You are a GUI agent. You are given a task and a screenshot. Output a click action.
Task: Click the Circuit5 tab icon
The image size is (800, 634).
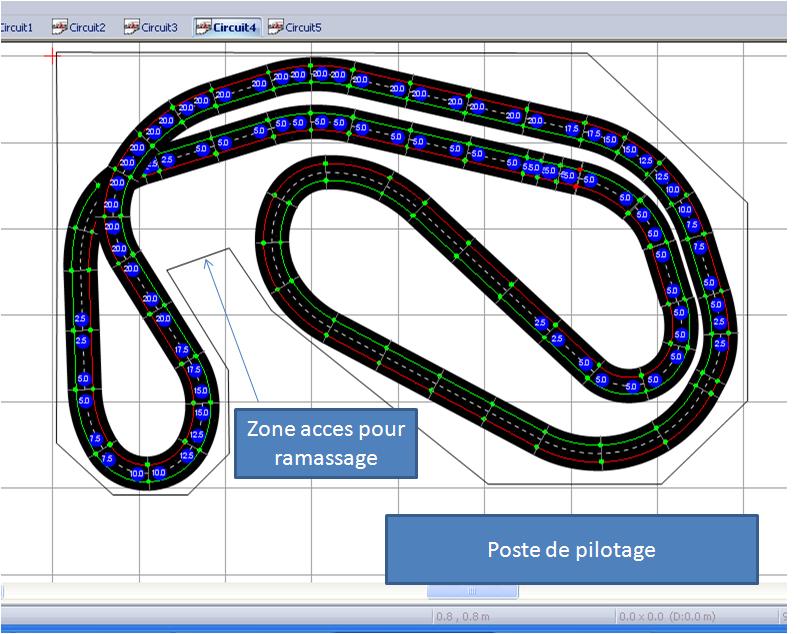click(x=275, y=28)
